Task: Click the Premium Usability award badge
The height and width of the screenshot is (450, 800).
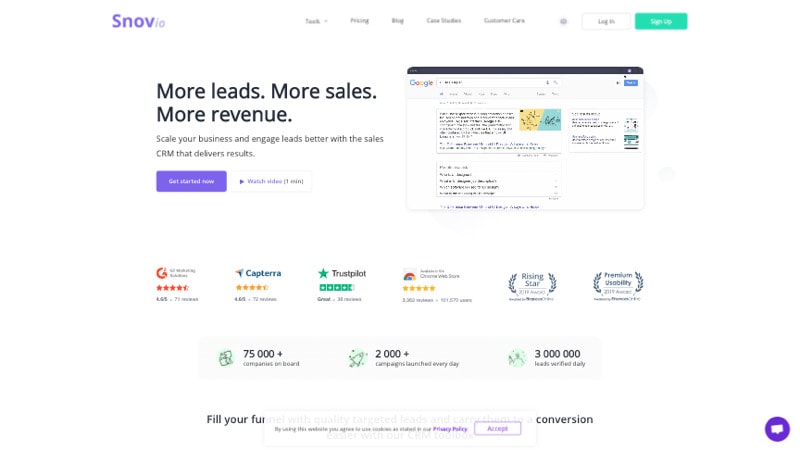Action: point(617,285)
